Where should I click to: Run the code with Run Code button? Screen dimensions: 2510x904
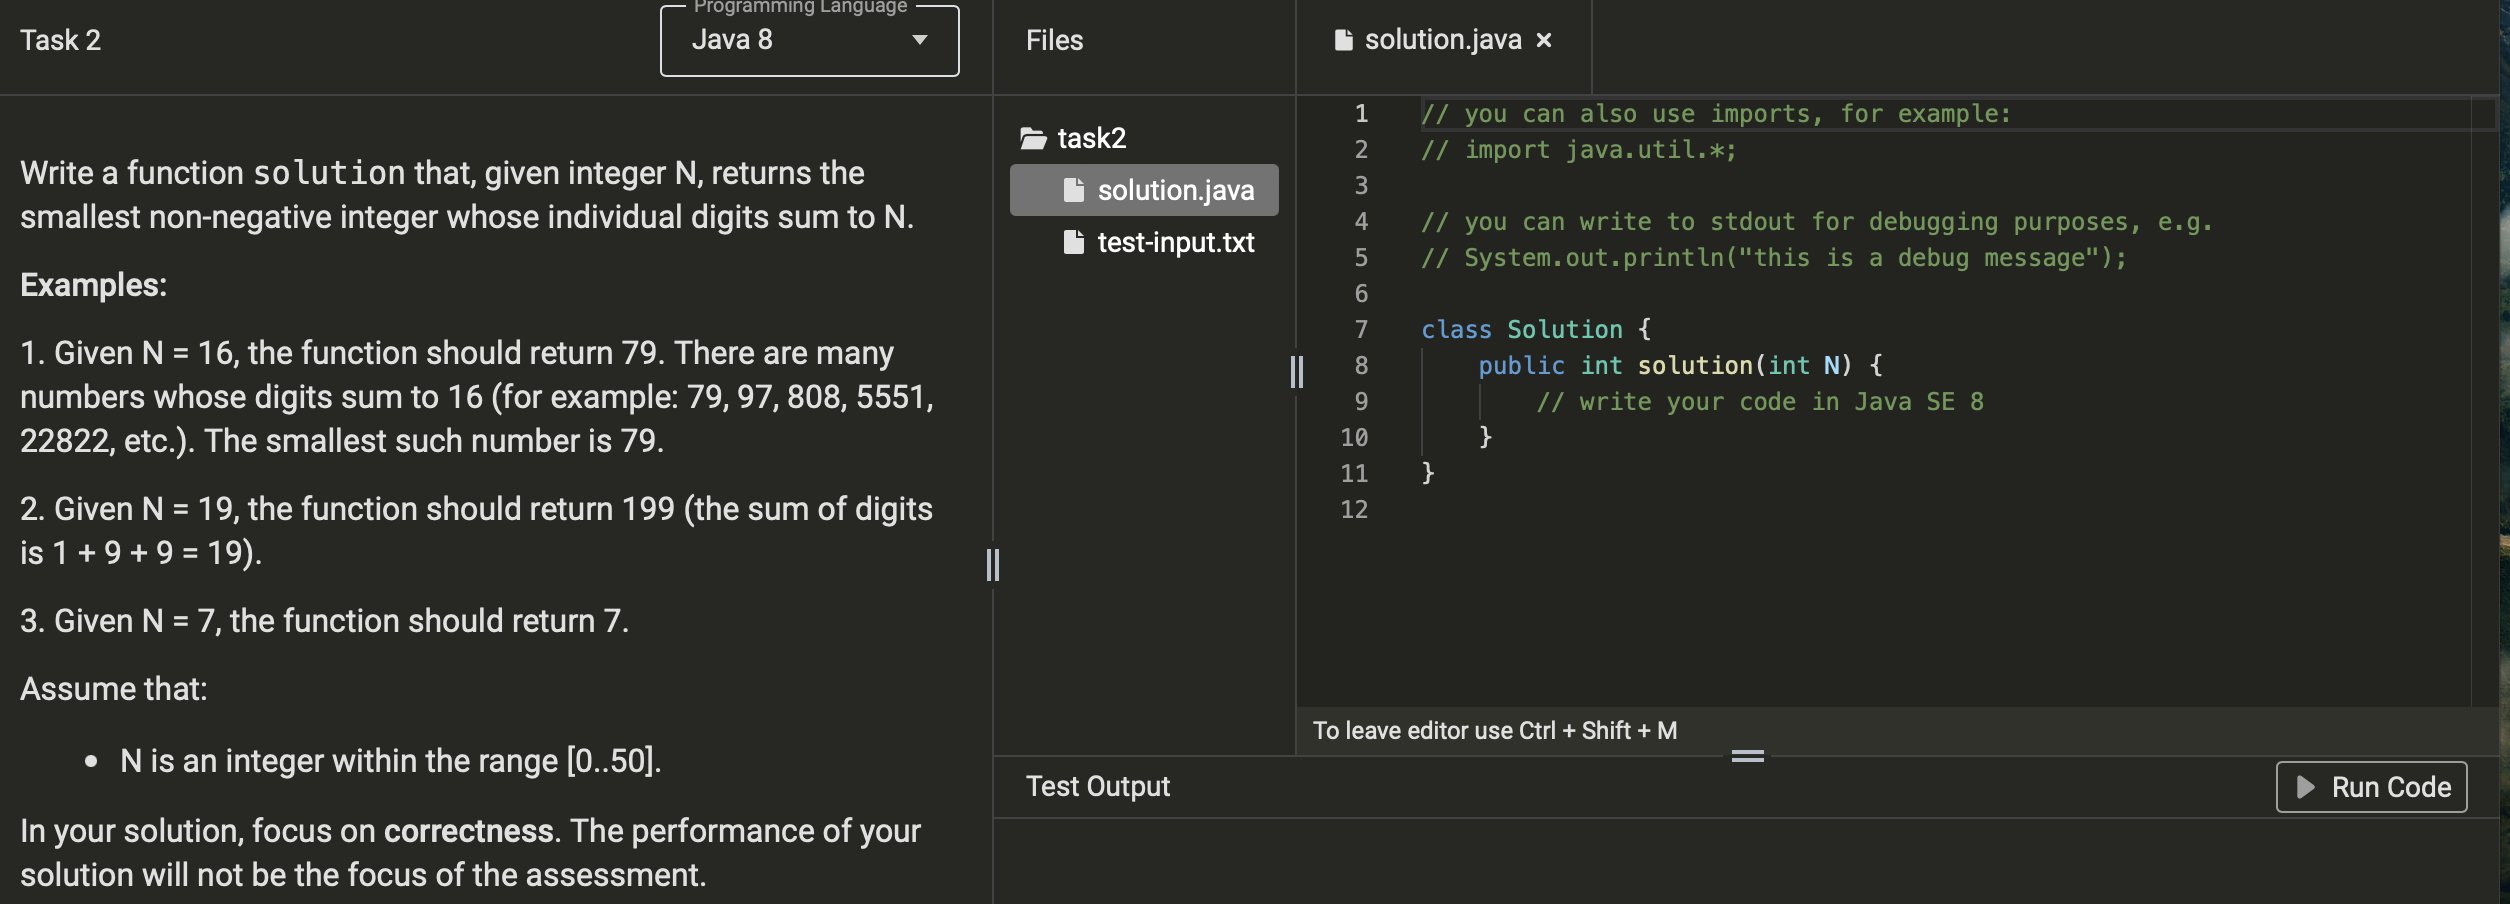2371,787
